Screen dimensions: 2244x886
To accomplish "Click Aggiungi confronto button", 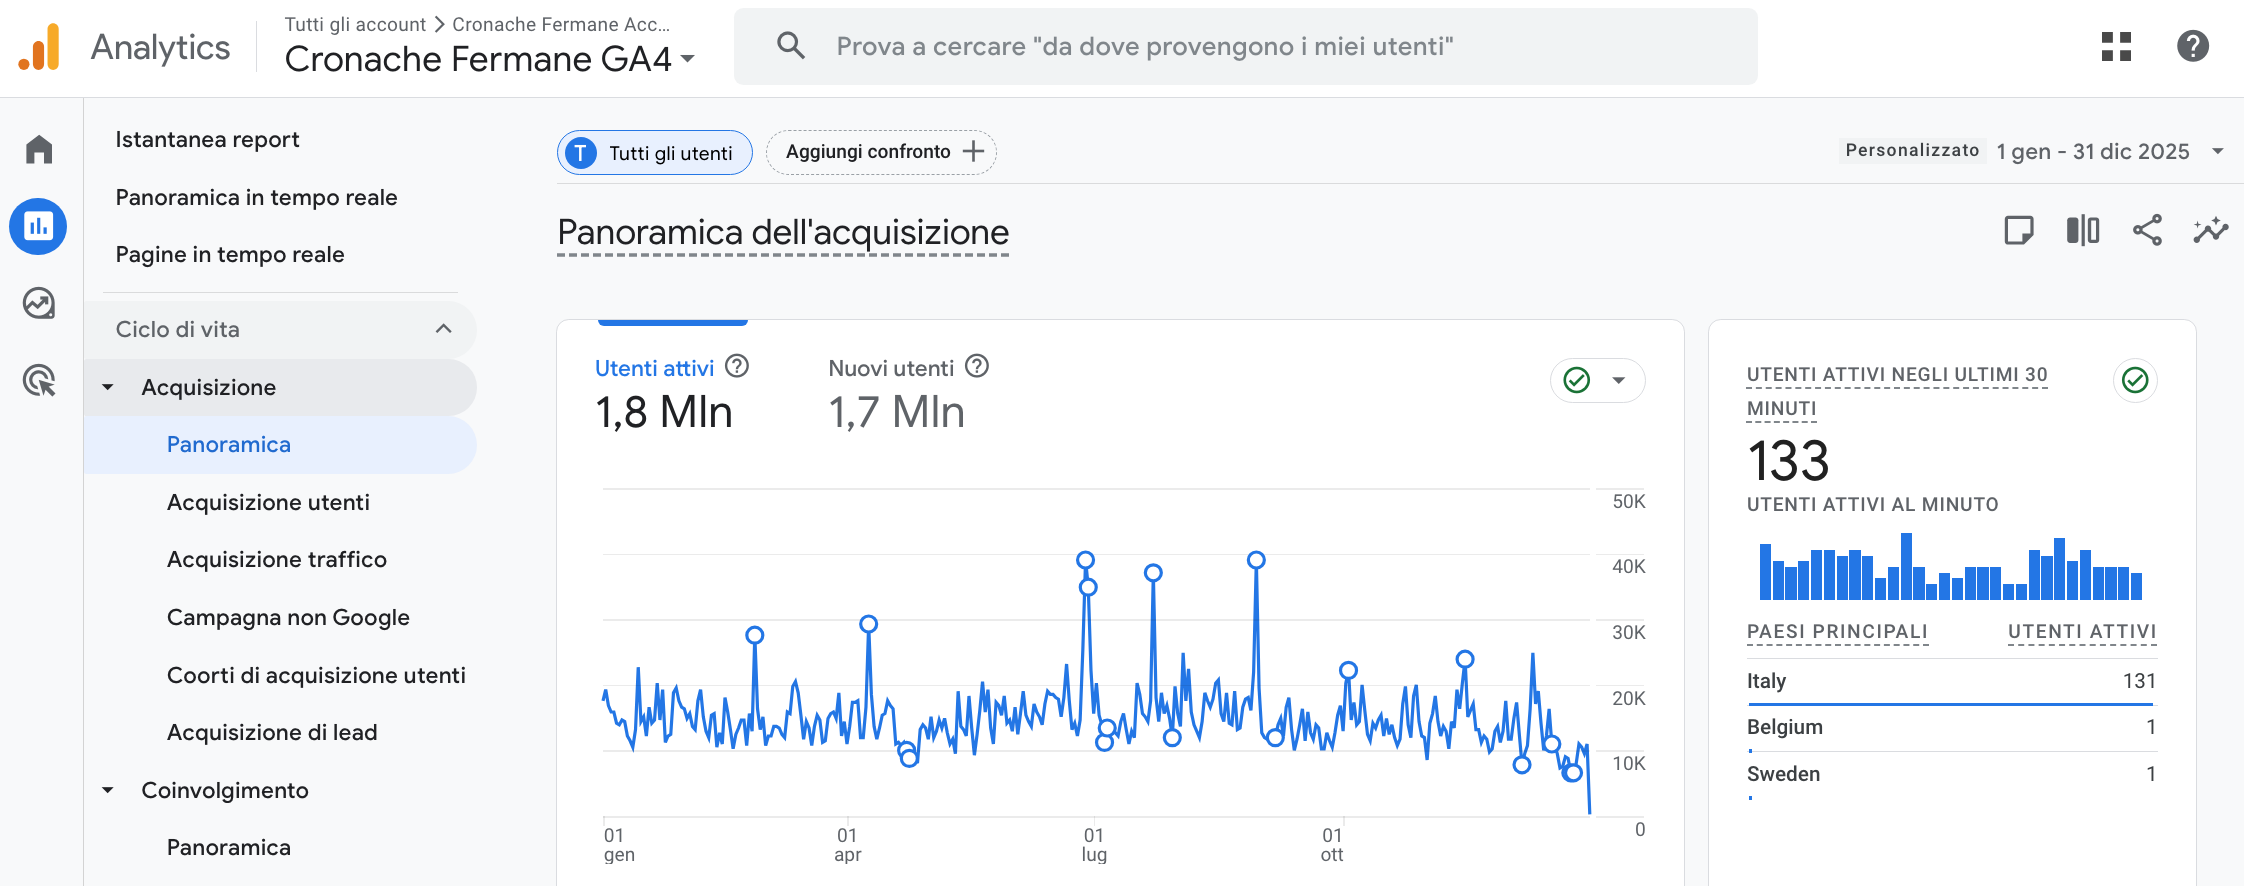I will [881, 152].
